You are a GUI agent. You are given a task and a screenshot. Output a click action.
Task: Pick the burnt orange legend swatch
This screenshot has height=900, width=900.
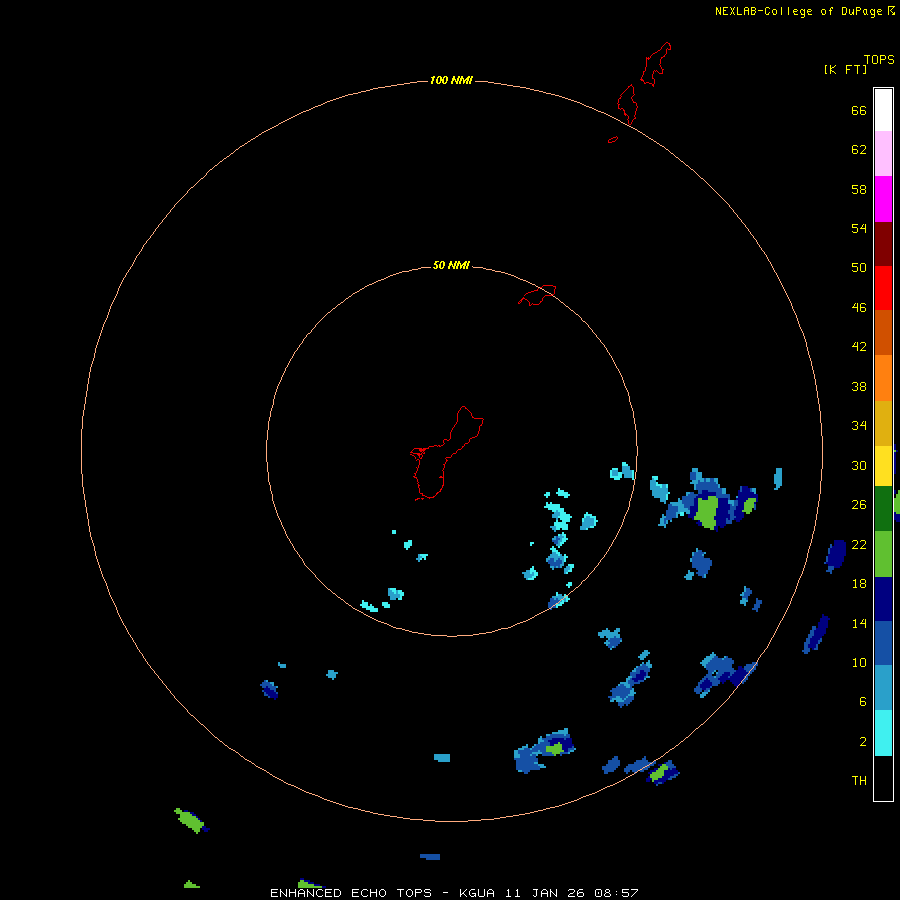pos(883,333)
